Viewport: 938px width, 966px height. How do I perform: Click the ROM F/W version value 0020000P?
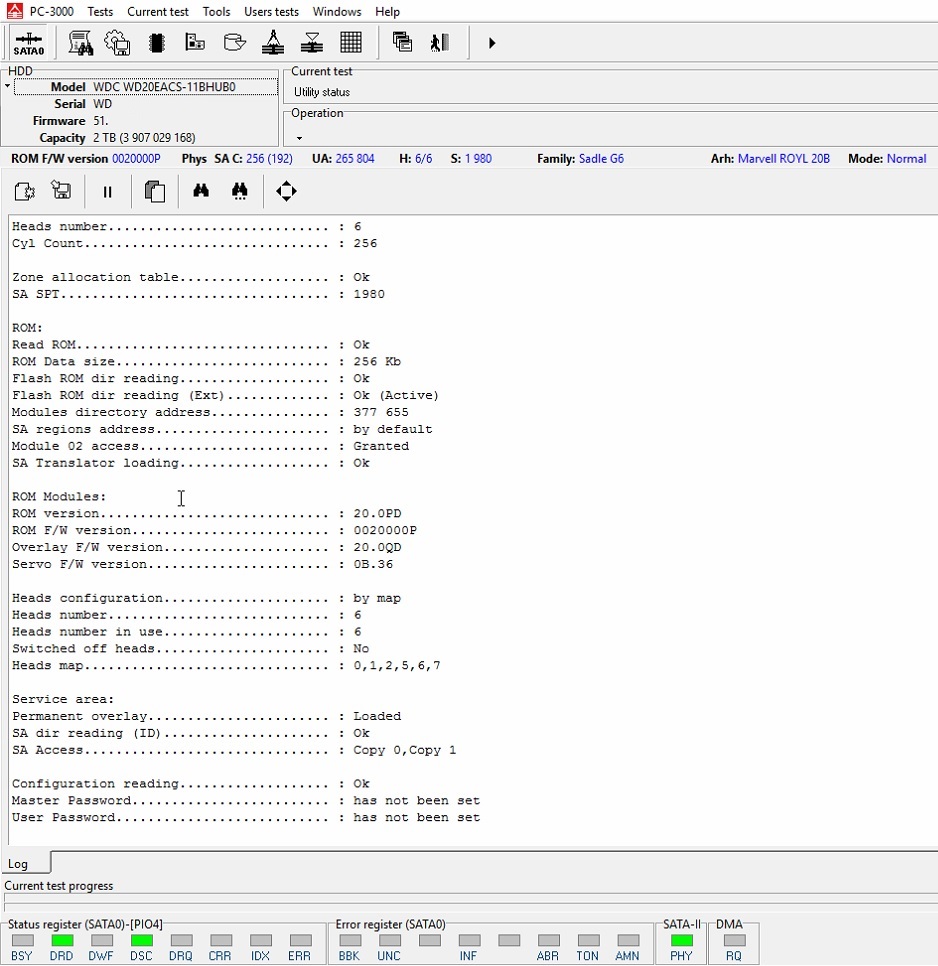tap(136, 159)
